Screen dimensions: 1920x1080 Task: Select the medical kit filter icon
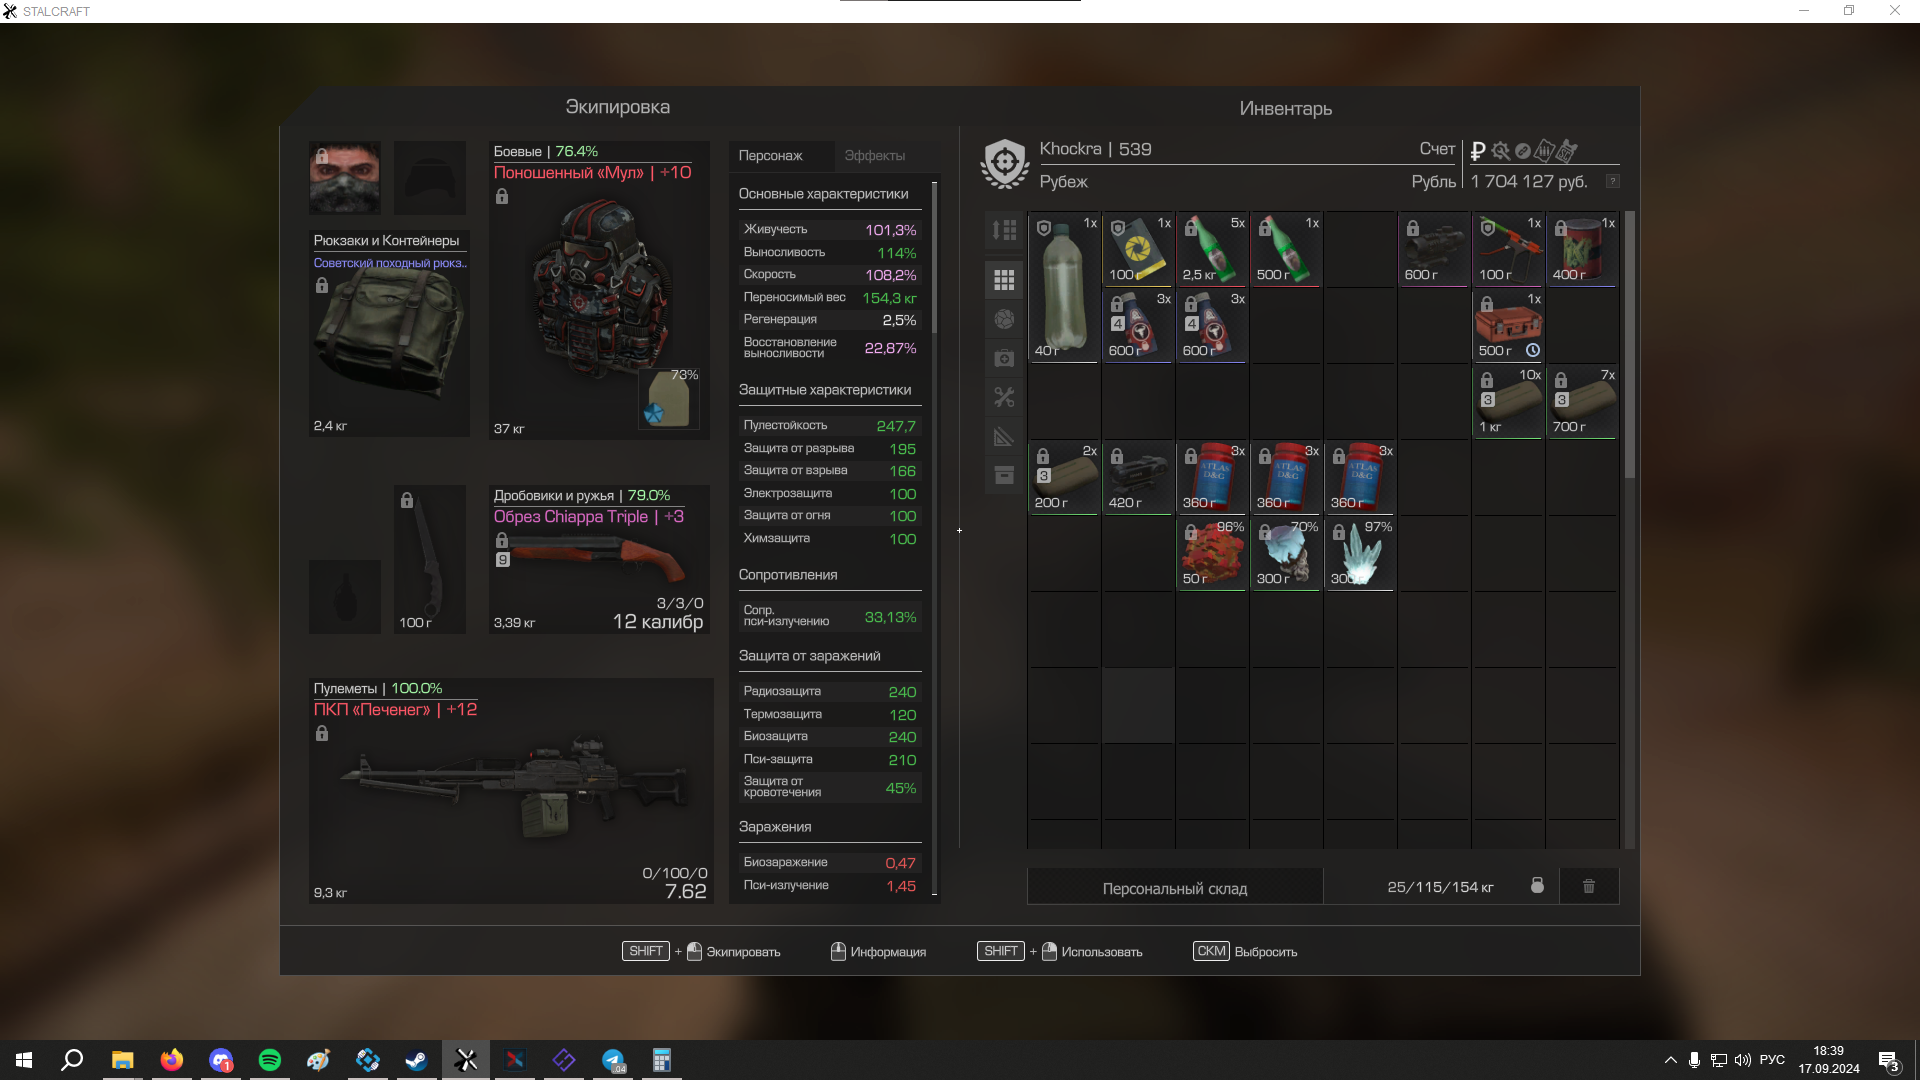click(x=1004, y=358)
